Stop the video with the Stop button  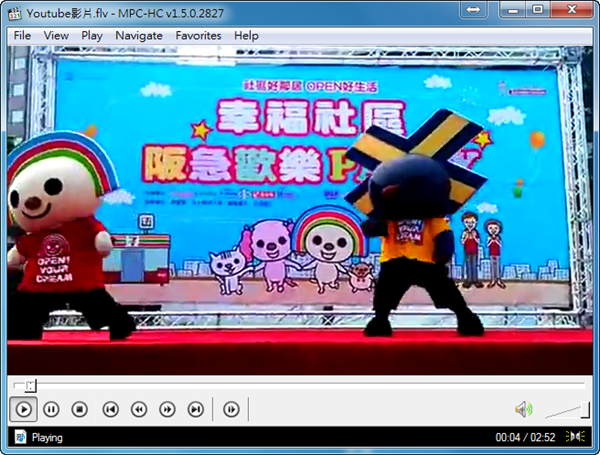[80, 409]
